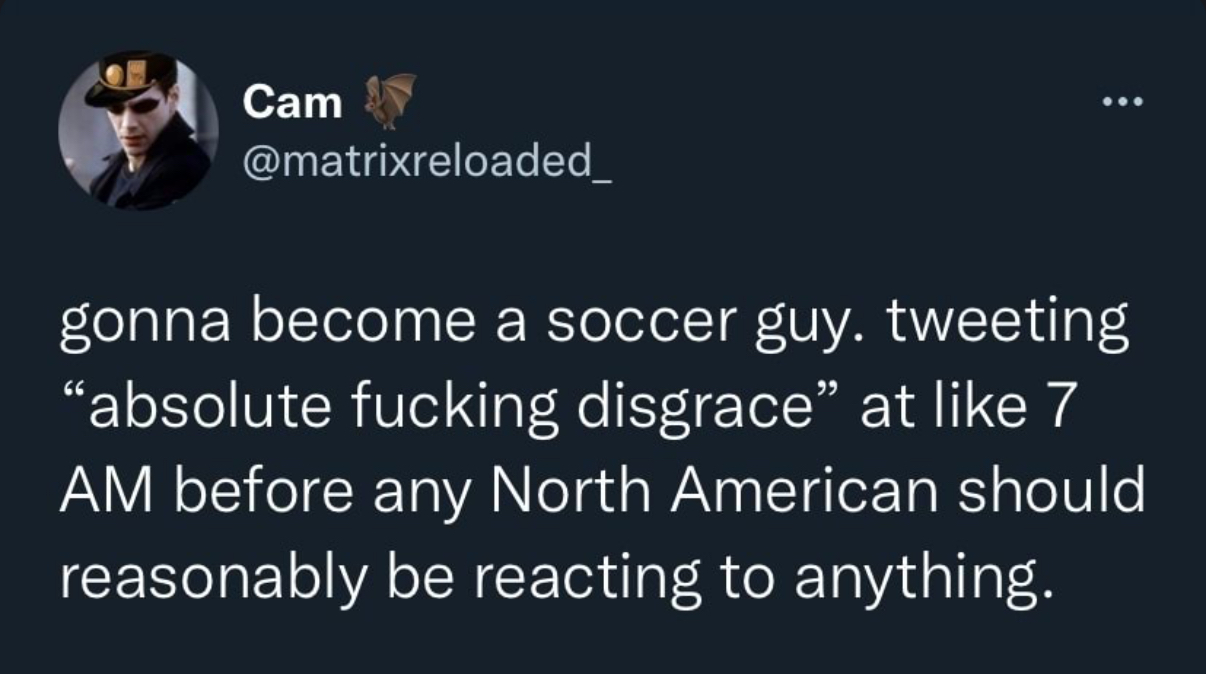Click Cam's profile avatar picture
Viewport: 1206px width, 674px height.
click(138, 130)
